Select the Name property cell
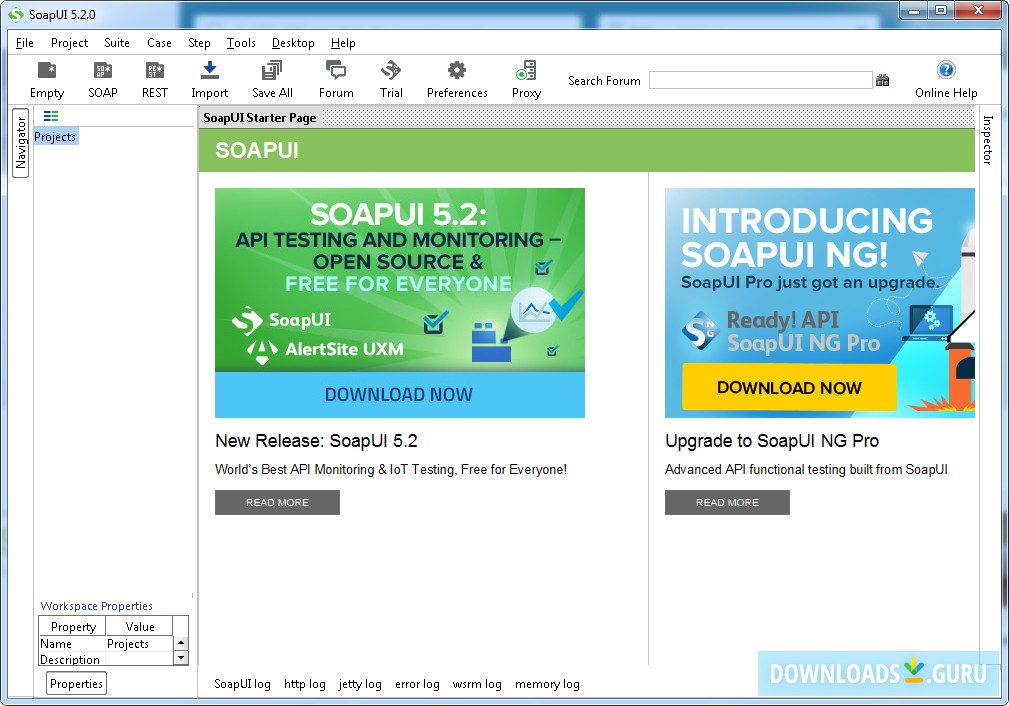 coord(72,644)
